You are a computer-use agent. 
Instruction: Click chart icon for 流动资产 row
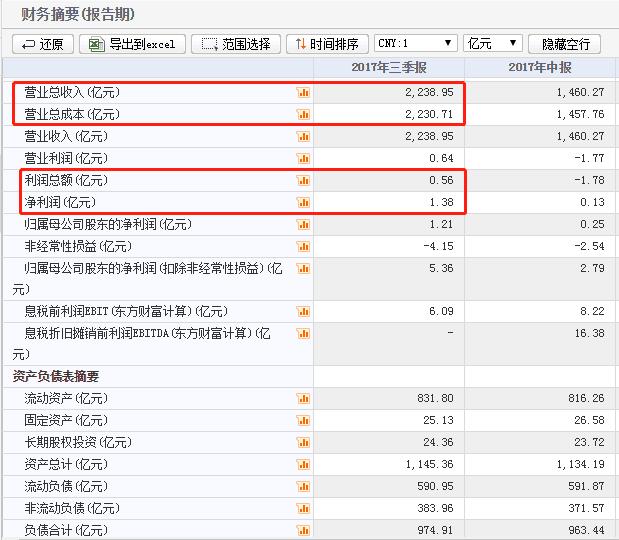[x=302, y=399]
